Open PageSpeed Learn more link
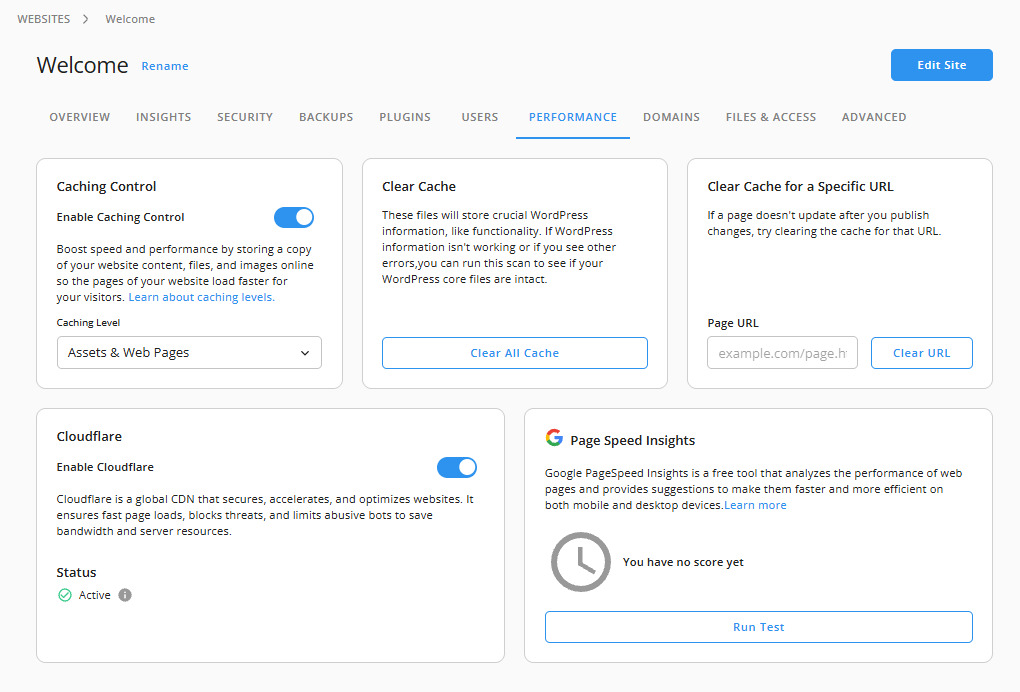This screenshot has height=692, width=1020. coord(755,505)
